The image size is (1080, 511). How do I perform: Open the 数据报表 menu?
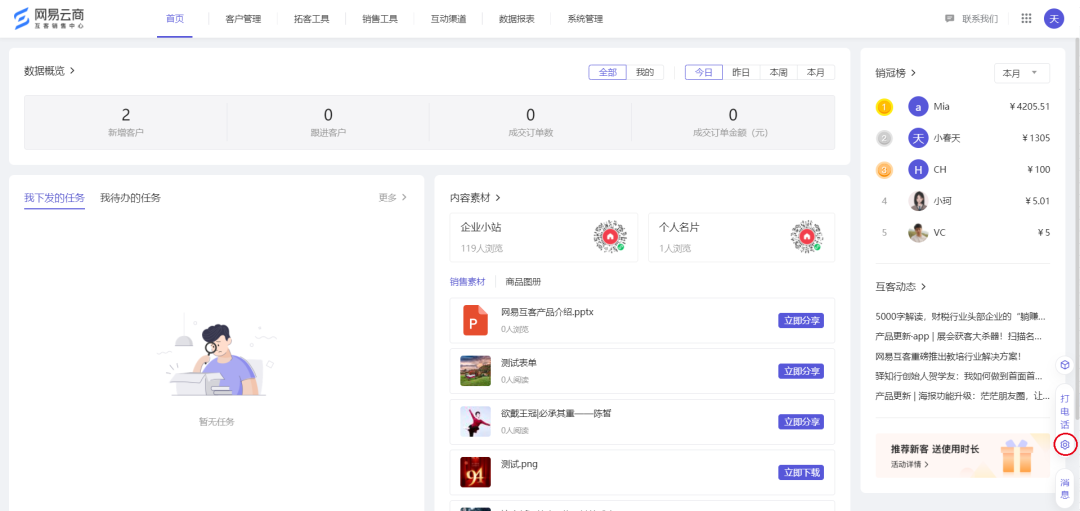pyautogui.click(x=517, y=19)
